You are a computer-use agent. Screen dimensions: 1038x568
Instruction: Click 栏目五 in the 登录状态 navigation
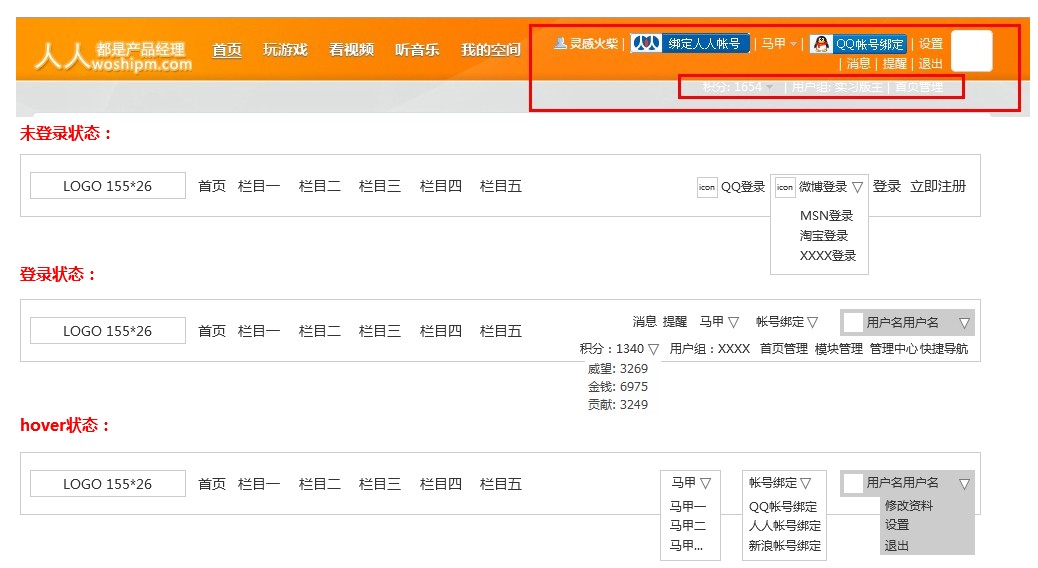500,331
